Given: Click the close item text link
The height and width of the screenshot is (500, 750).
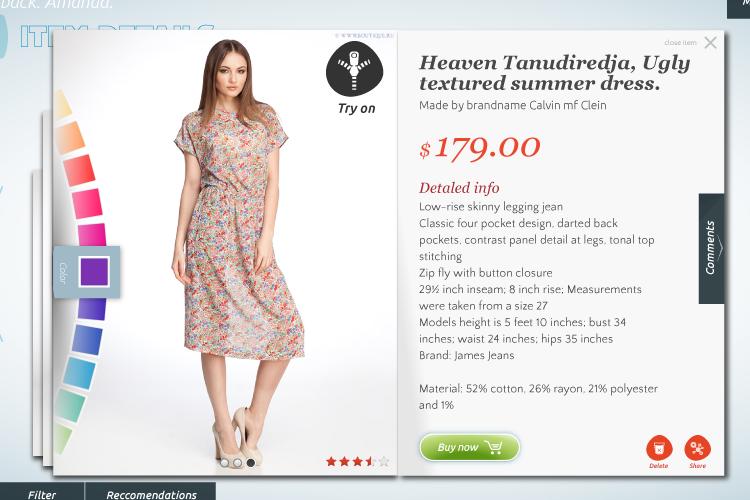Looking at the screenshot, I should pyautogui.click(x=680, y=43).
